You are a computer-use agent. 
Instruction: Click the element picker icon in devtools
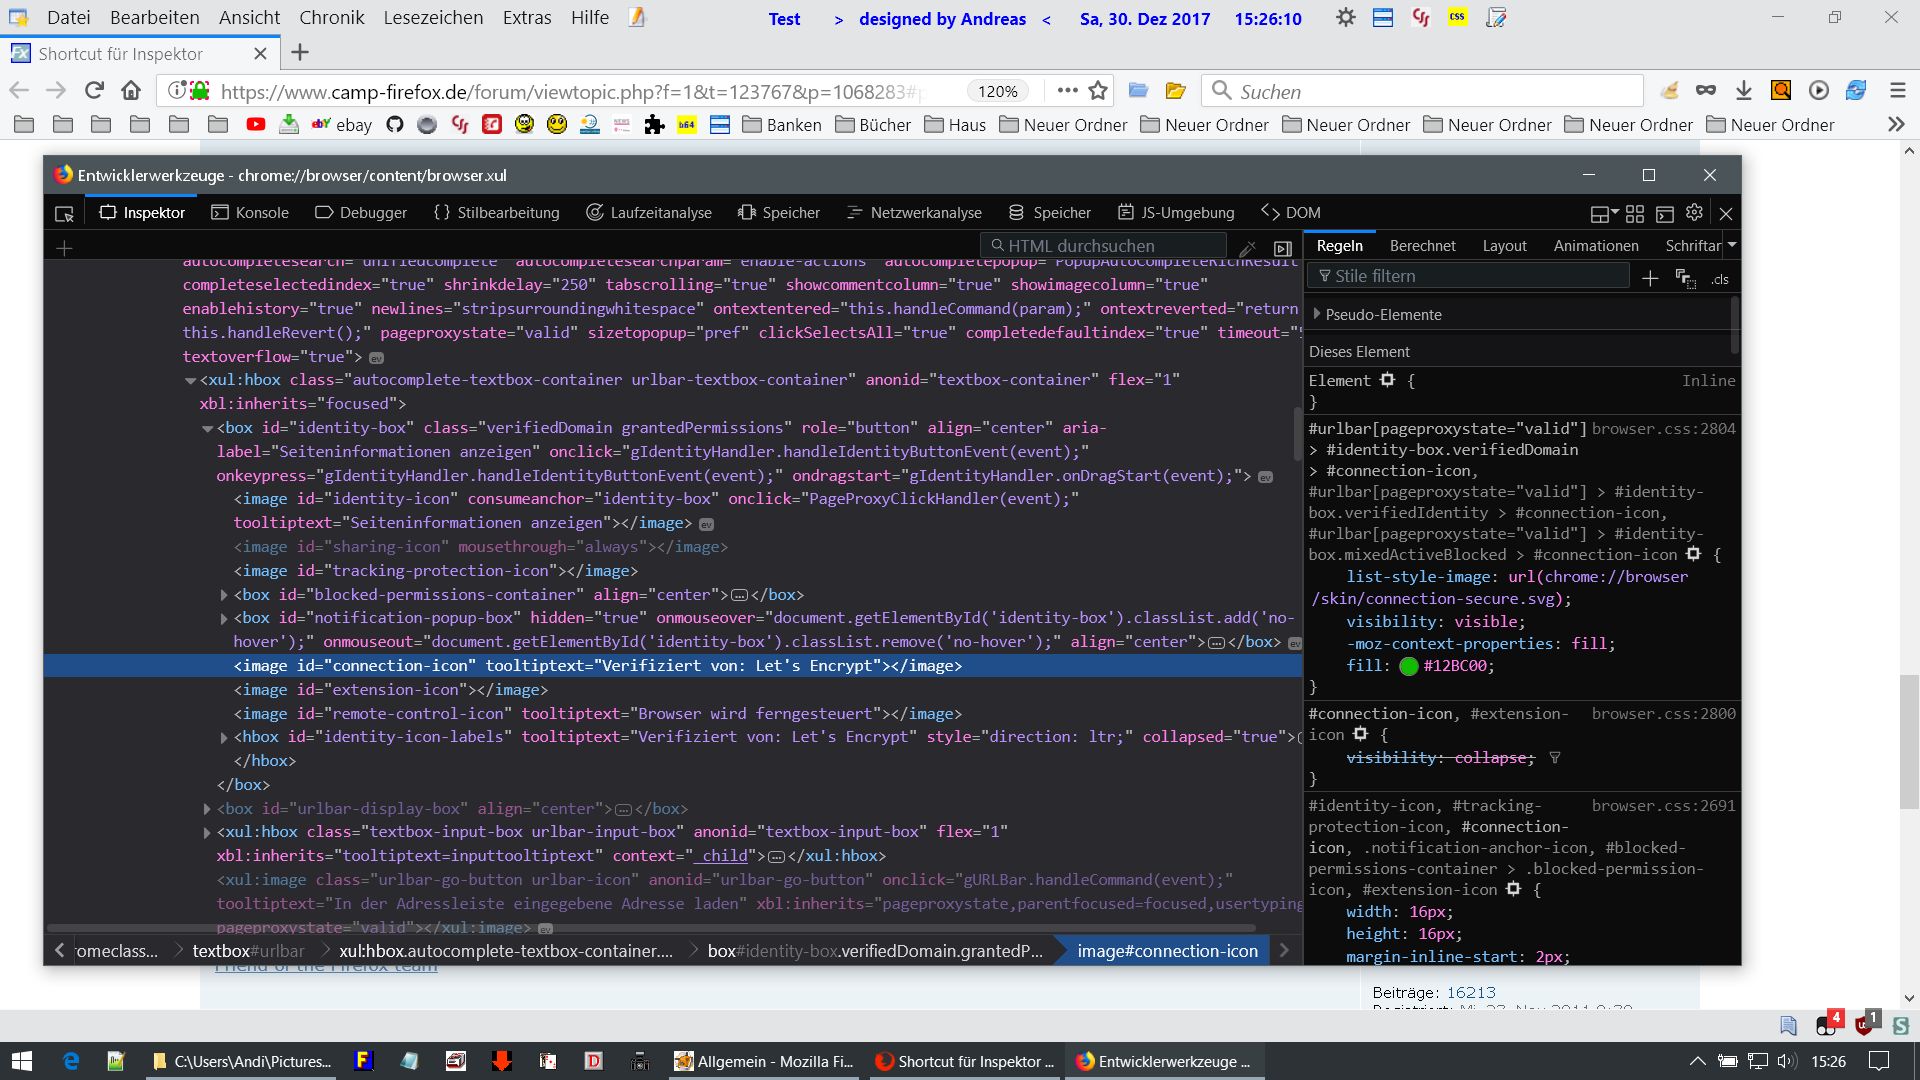coord(65,214)
